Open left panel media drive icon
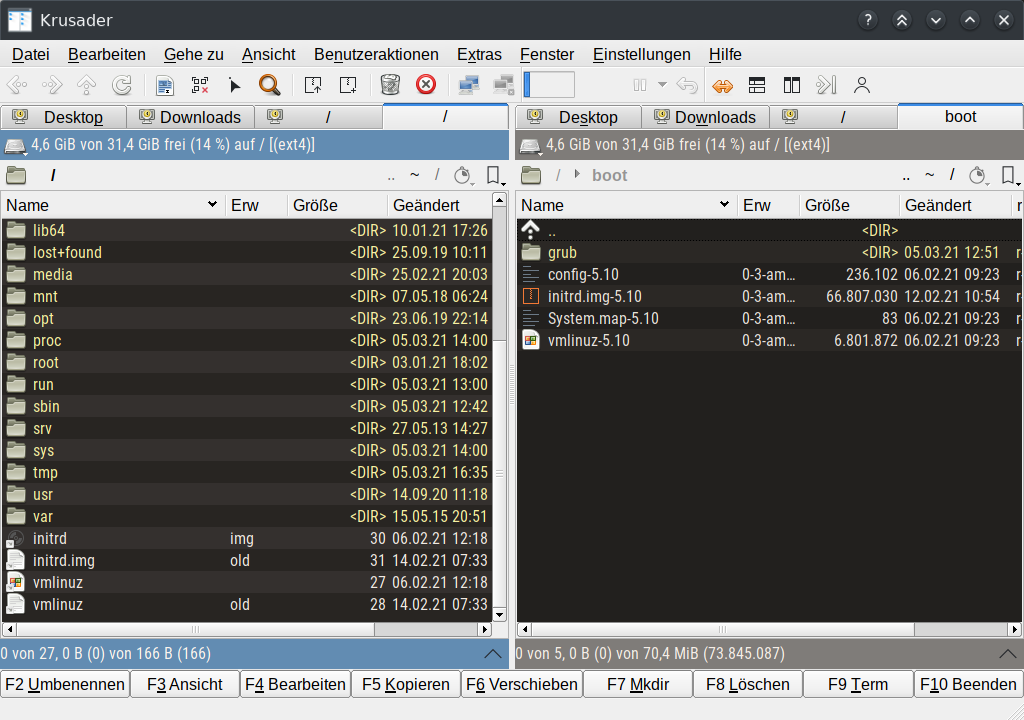The width and height of the screenshot is (1024, 720). click(x=15, y=145)
